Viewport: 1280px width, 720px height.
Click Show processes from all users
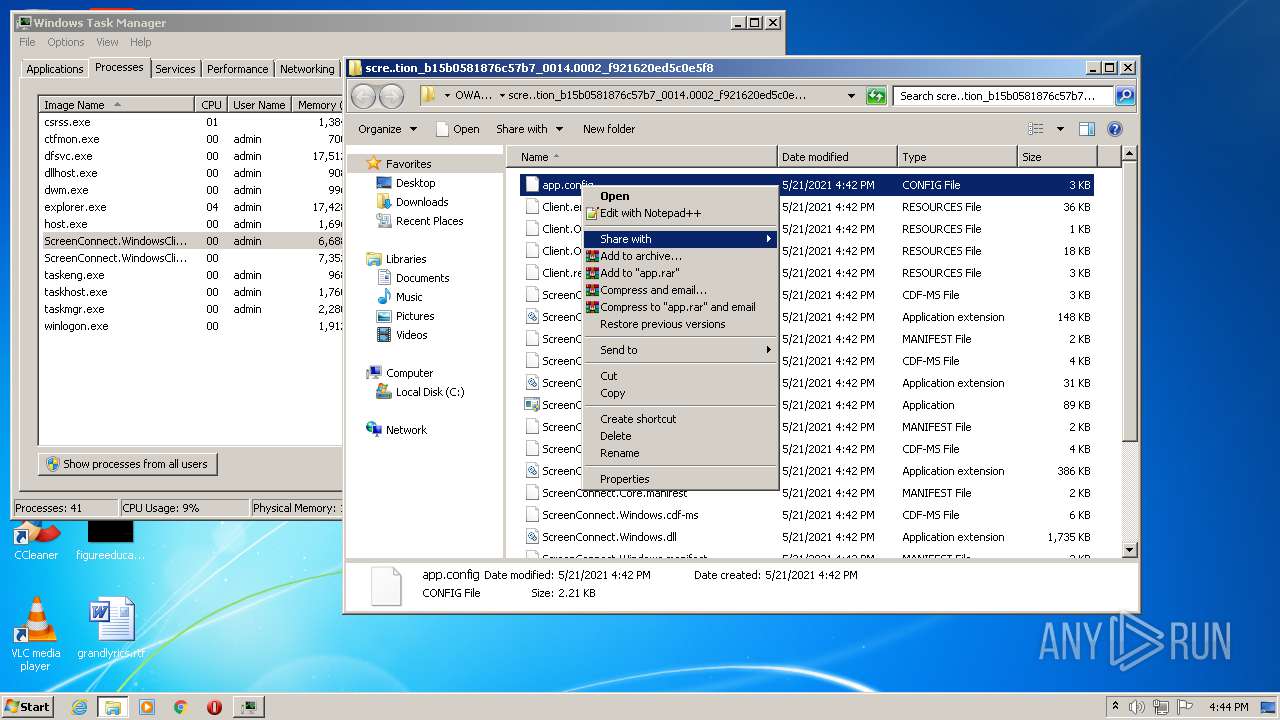point(128,464)
